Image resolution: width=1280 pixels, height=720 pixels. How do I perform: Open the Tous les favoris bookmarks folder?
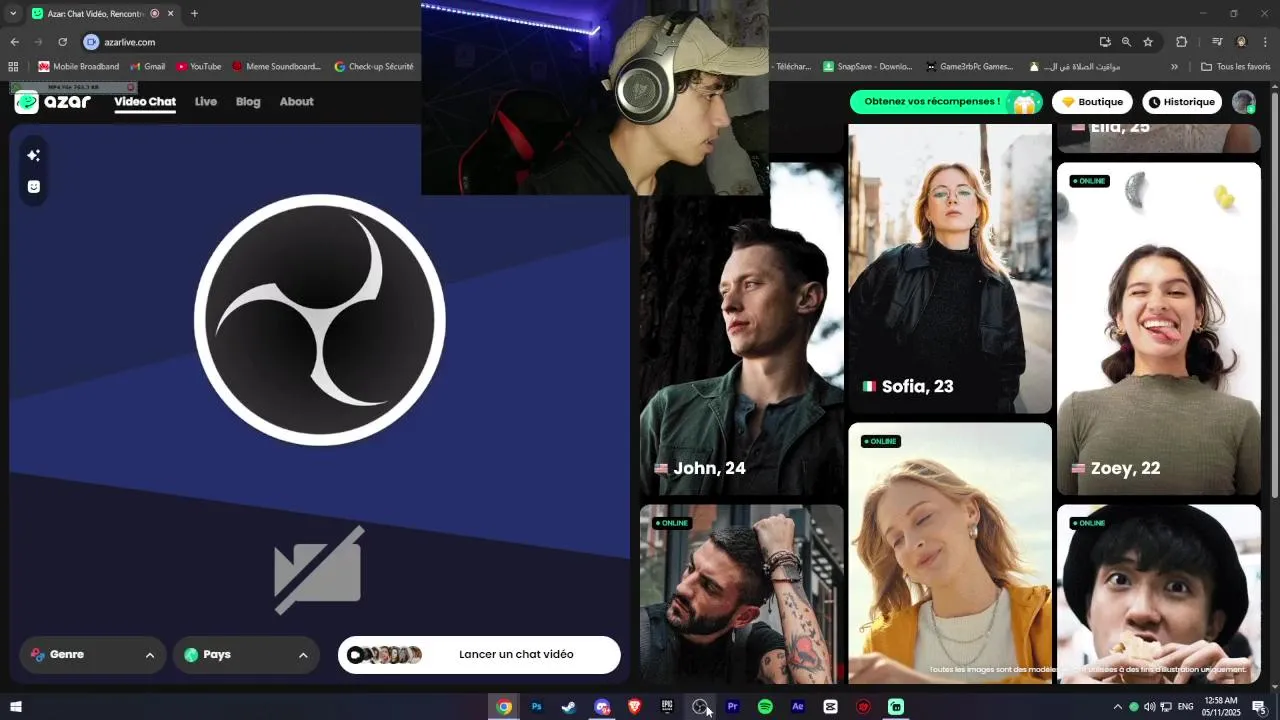[x=1236, y=67]
